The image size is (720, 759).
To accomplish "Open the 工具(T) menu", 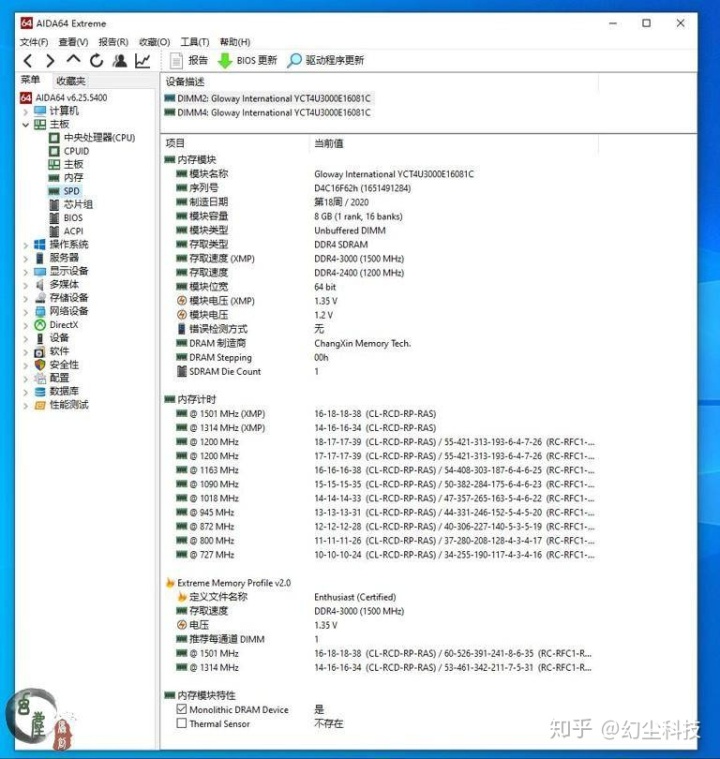I will (195, 42).
